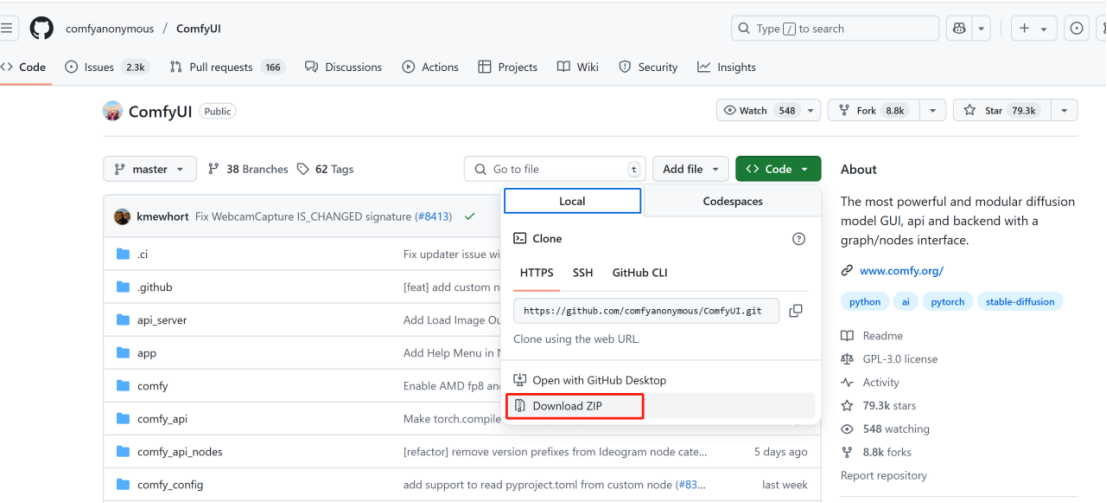This screenshot has width=1107, height=503.
Task: Open the ComfyUI repository breadcrumb link
Action: tap(198, 29)
